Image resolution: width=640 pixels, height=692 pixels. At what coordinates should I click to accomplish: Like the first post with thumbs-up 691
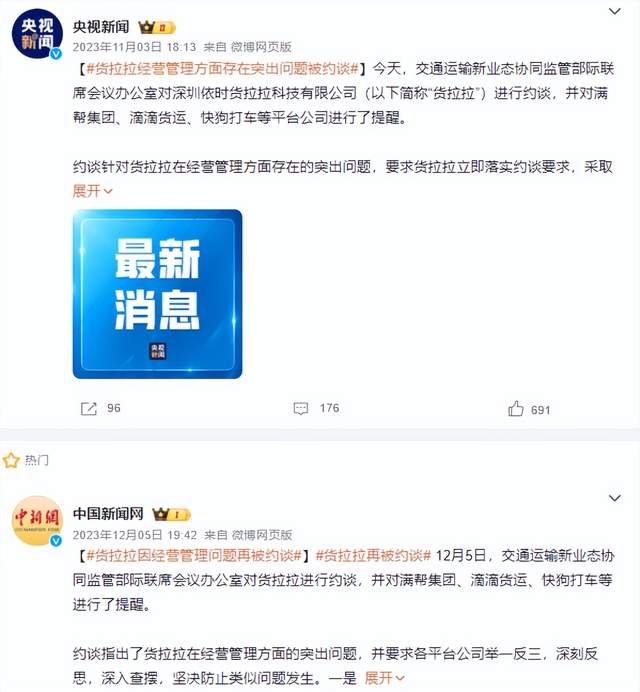click(x=516, y=409)
